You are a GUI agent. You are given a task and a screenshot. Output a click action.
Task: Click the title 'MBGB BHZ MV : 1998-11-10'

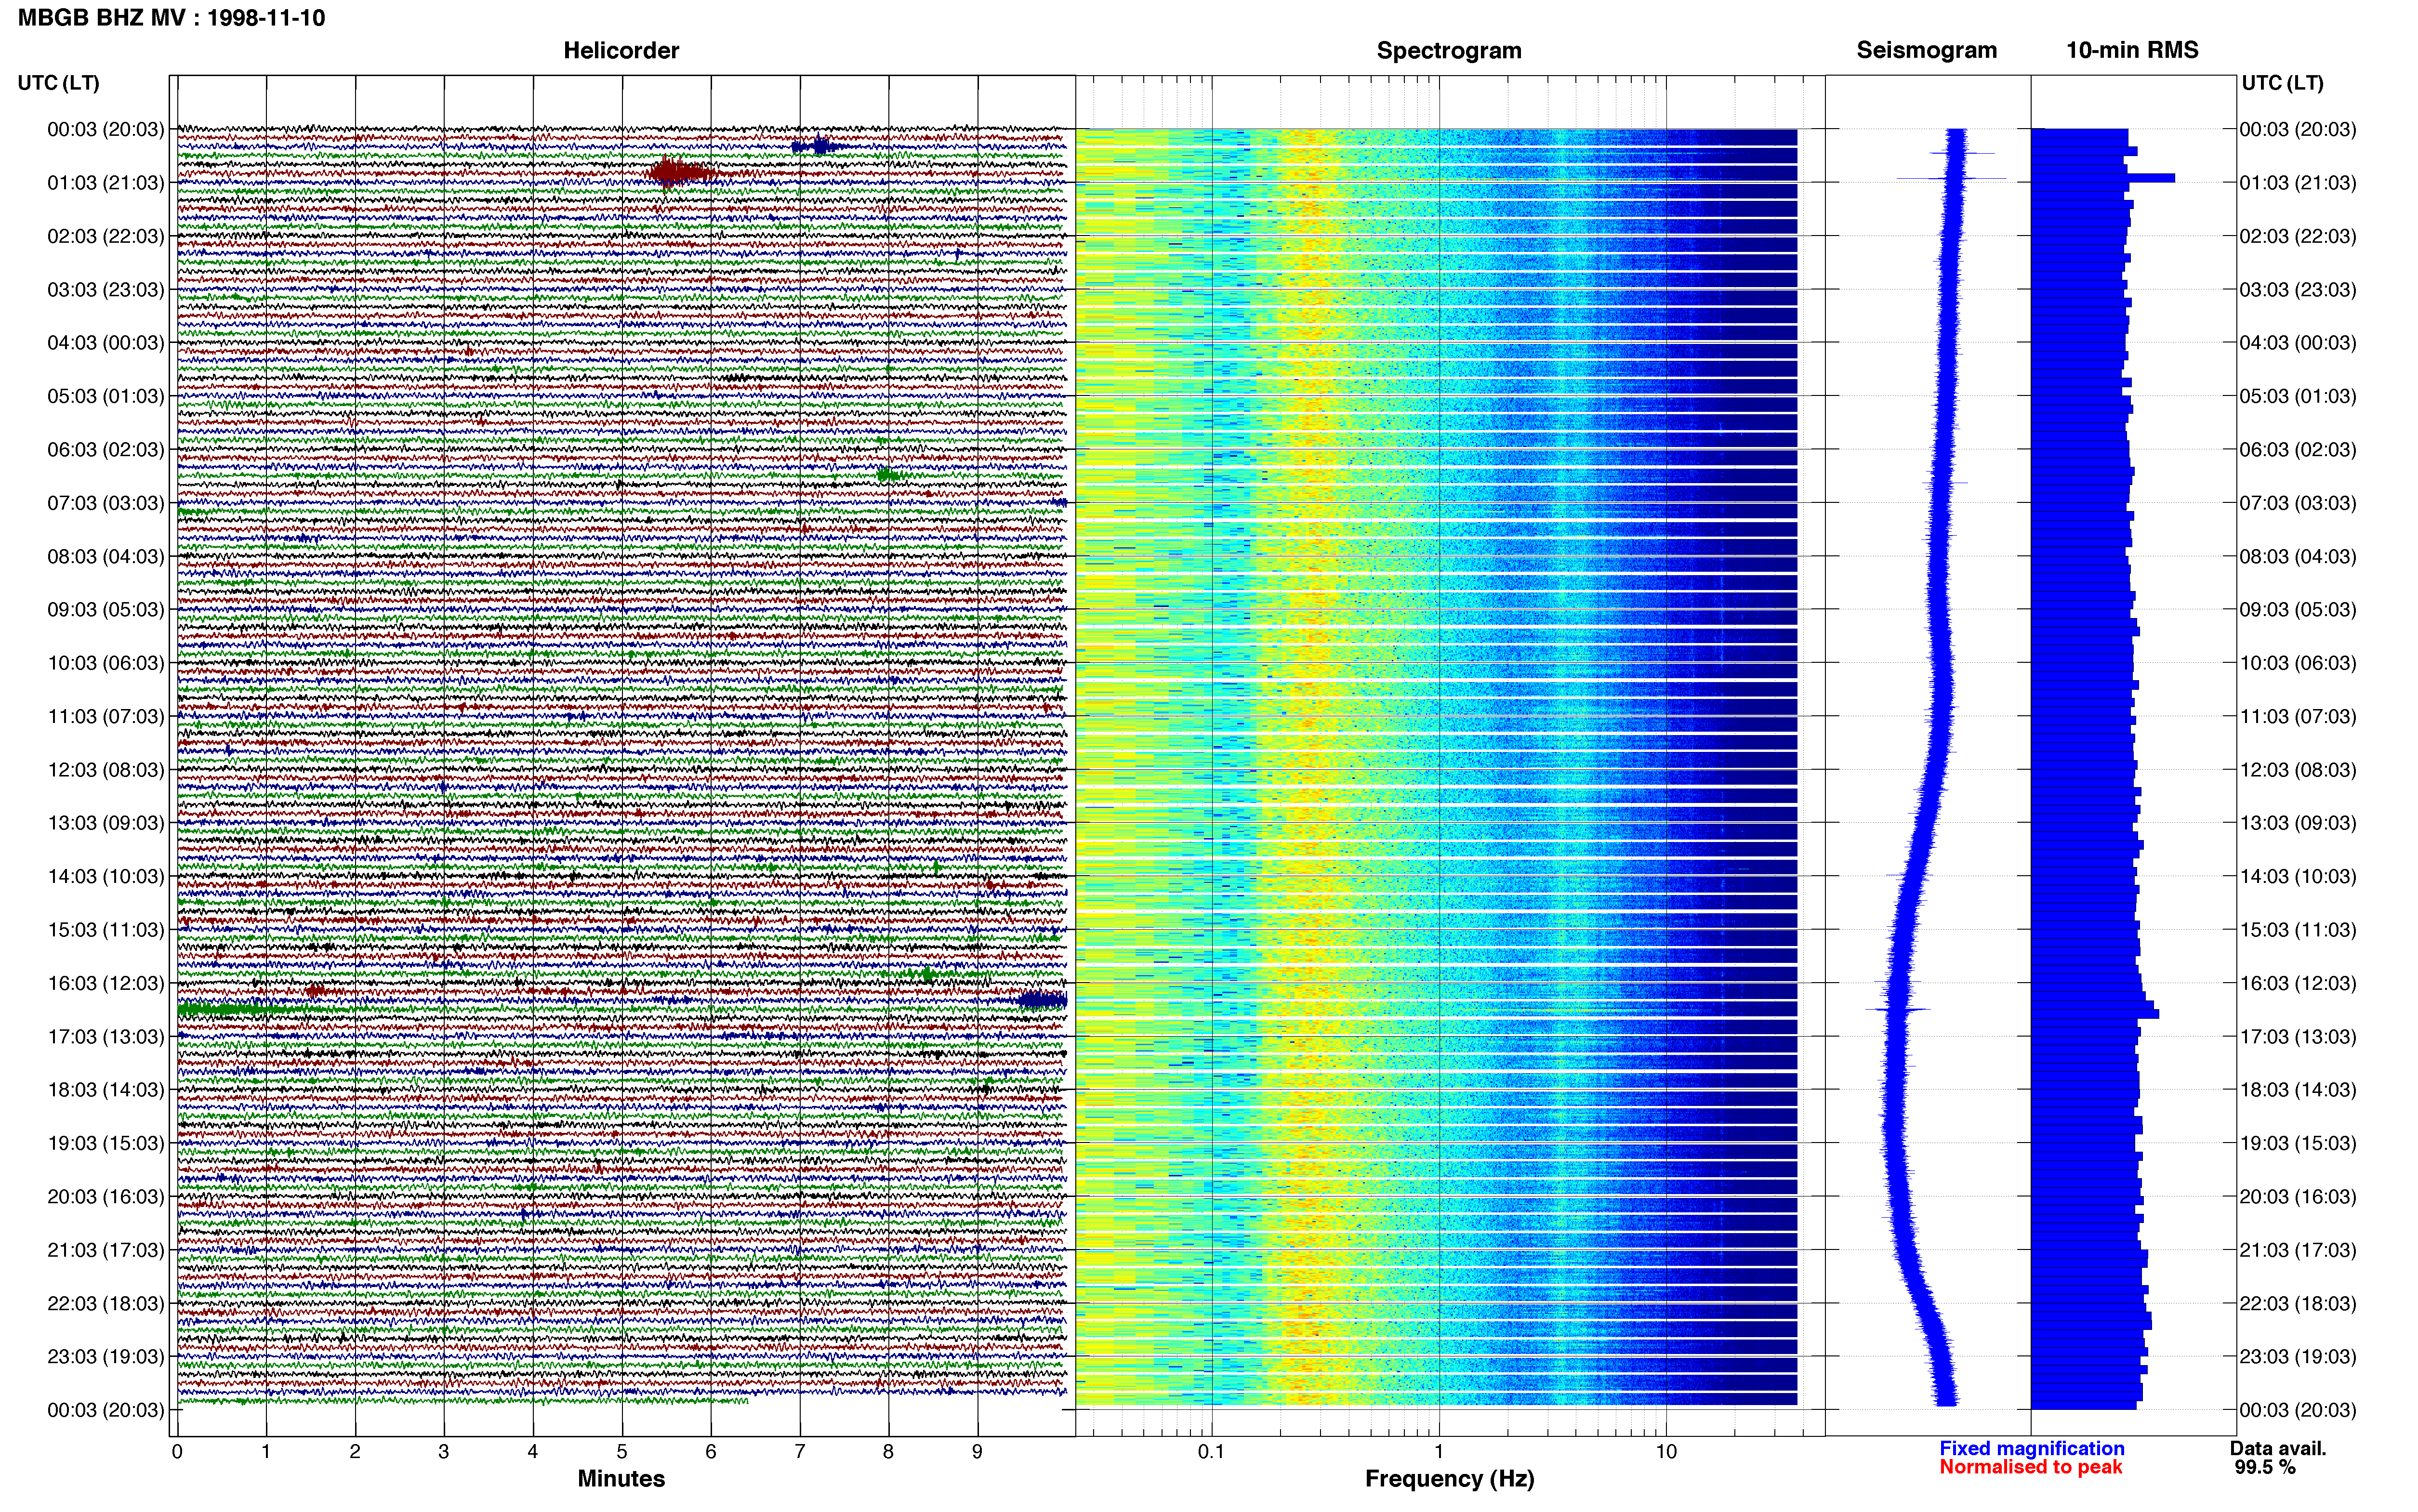[171, 18]
